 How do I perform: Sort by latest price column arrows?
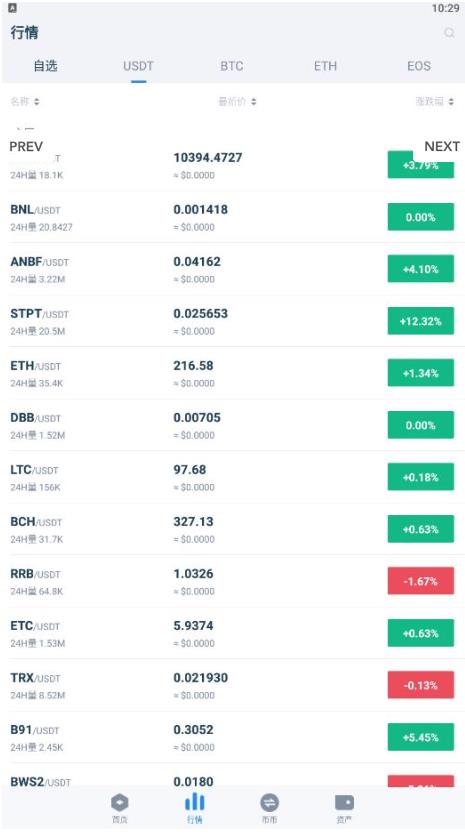click(253, 101)
